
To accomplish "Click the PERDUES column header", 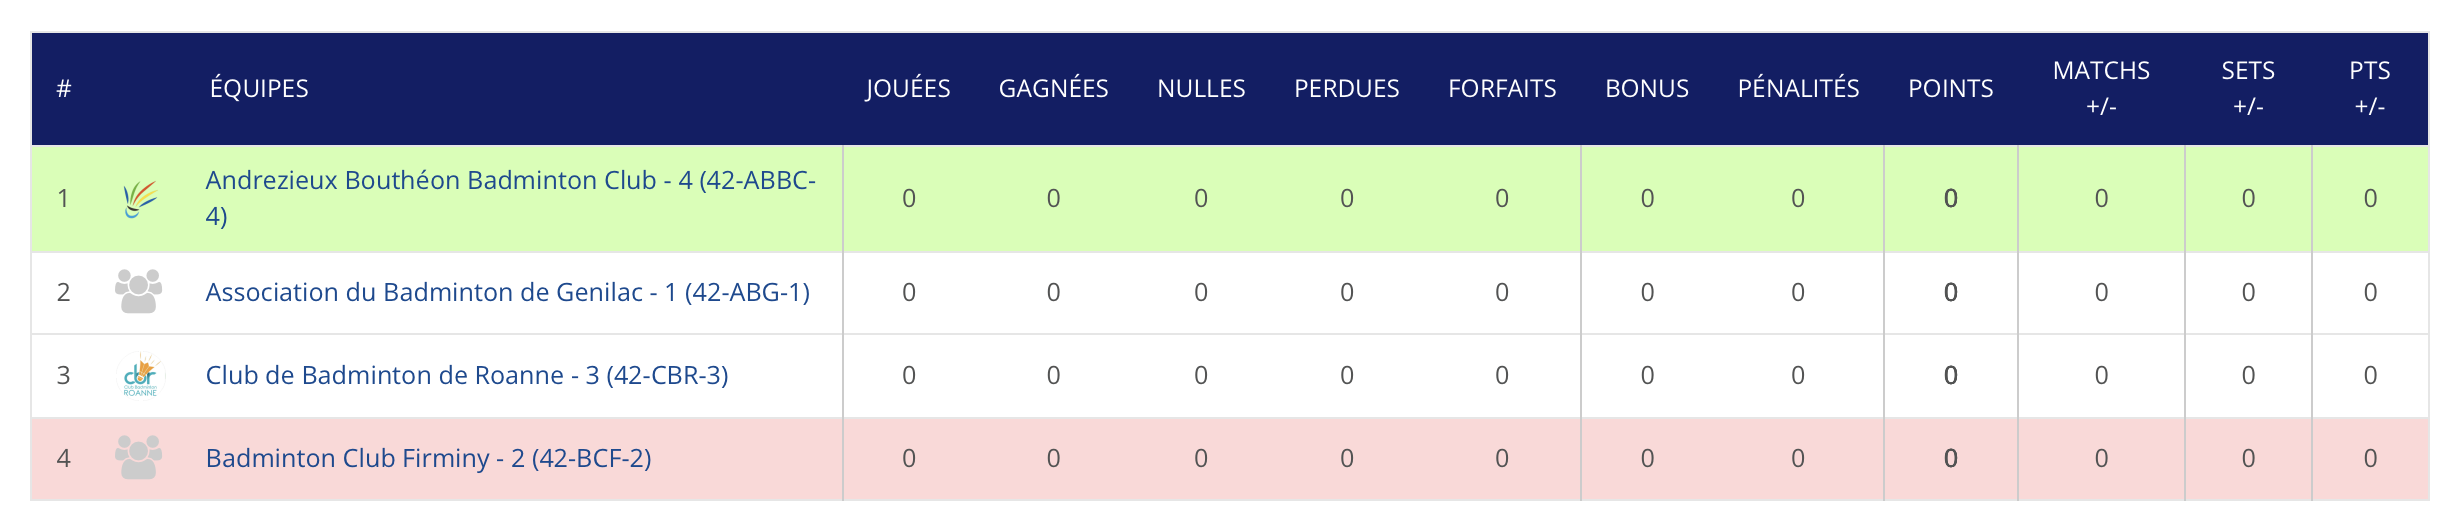I will pyautogui.click(x=1347, y=88).
